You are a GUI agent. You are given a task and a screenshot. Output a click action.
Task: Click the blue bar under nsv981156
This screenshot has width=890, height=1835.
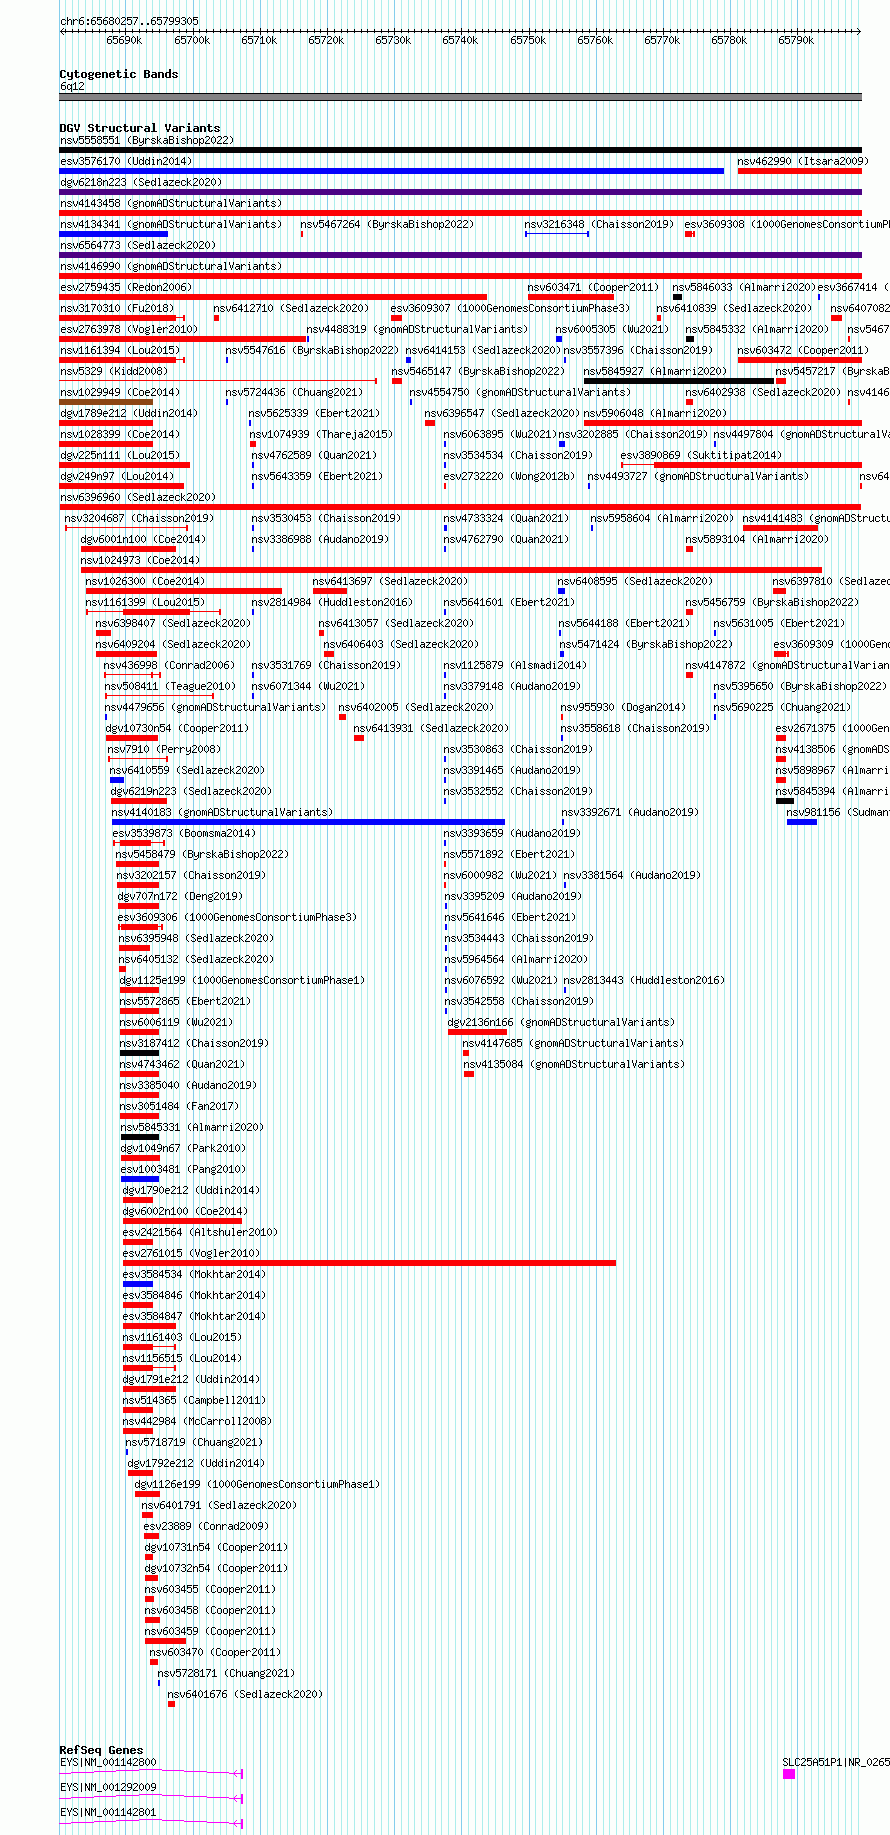pyautogui.click(x=802, y=822)
